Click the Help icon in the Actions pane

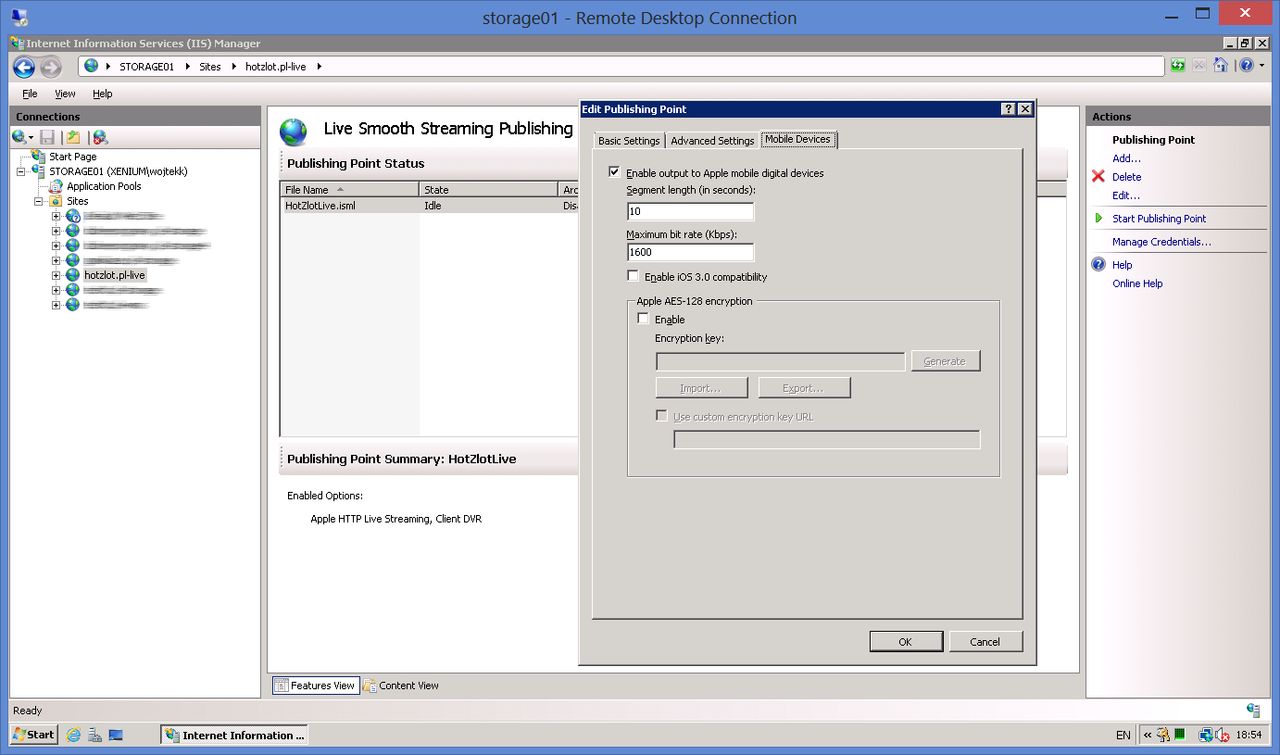[1098, 265]
